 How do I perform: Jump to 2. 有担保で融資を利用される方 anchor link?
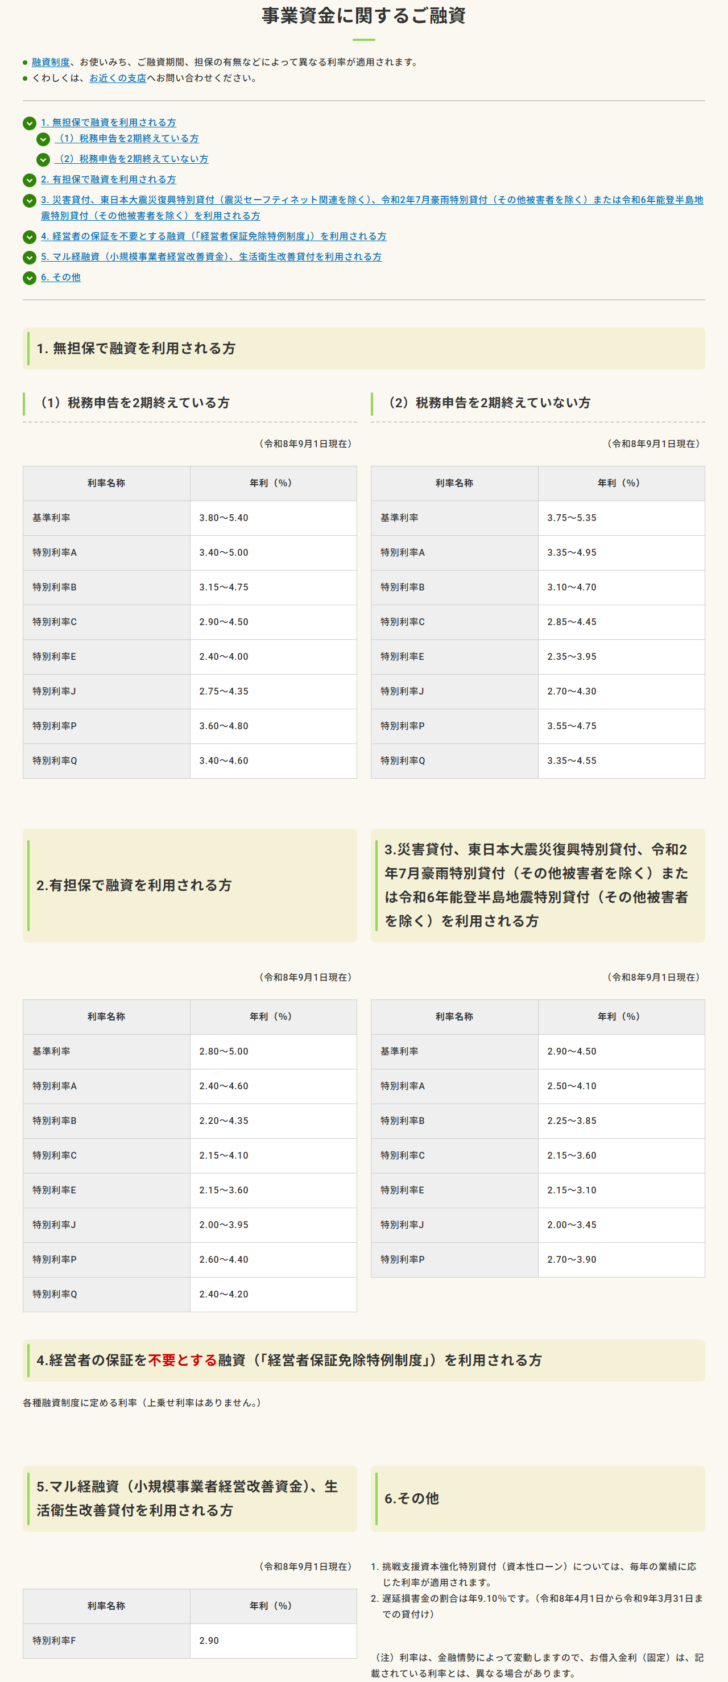[108, 180]
